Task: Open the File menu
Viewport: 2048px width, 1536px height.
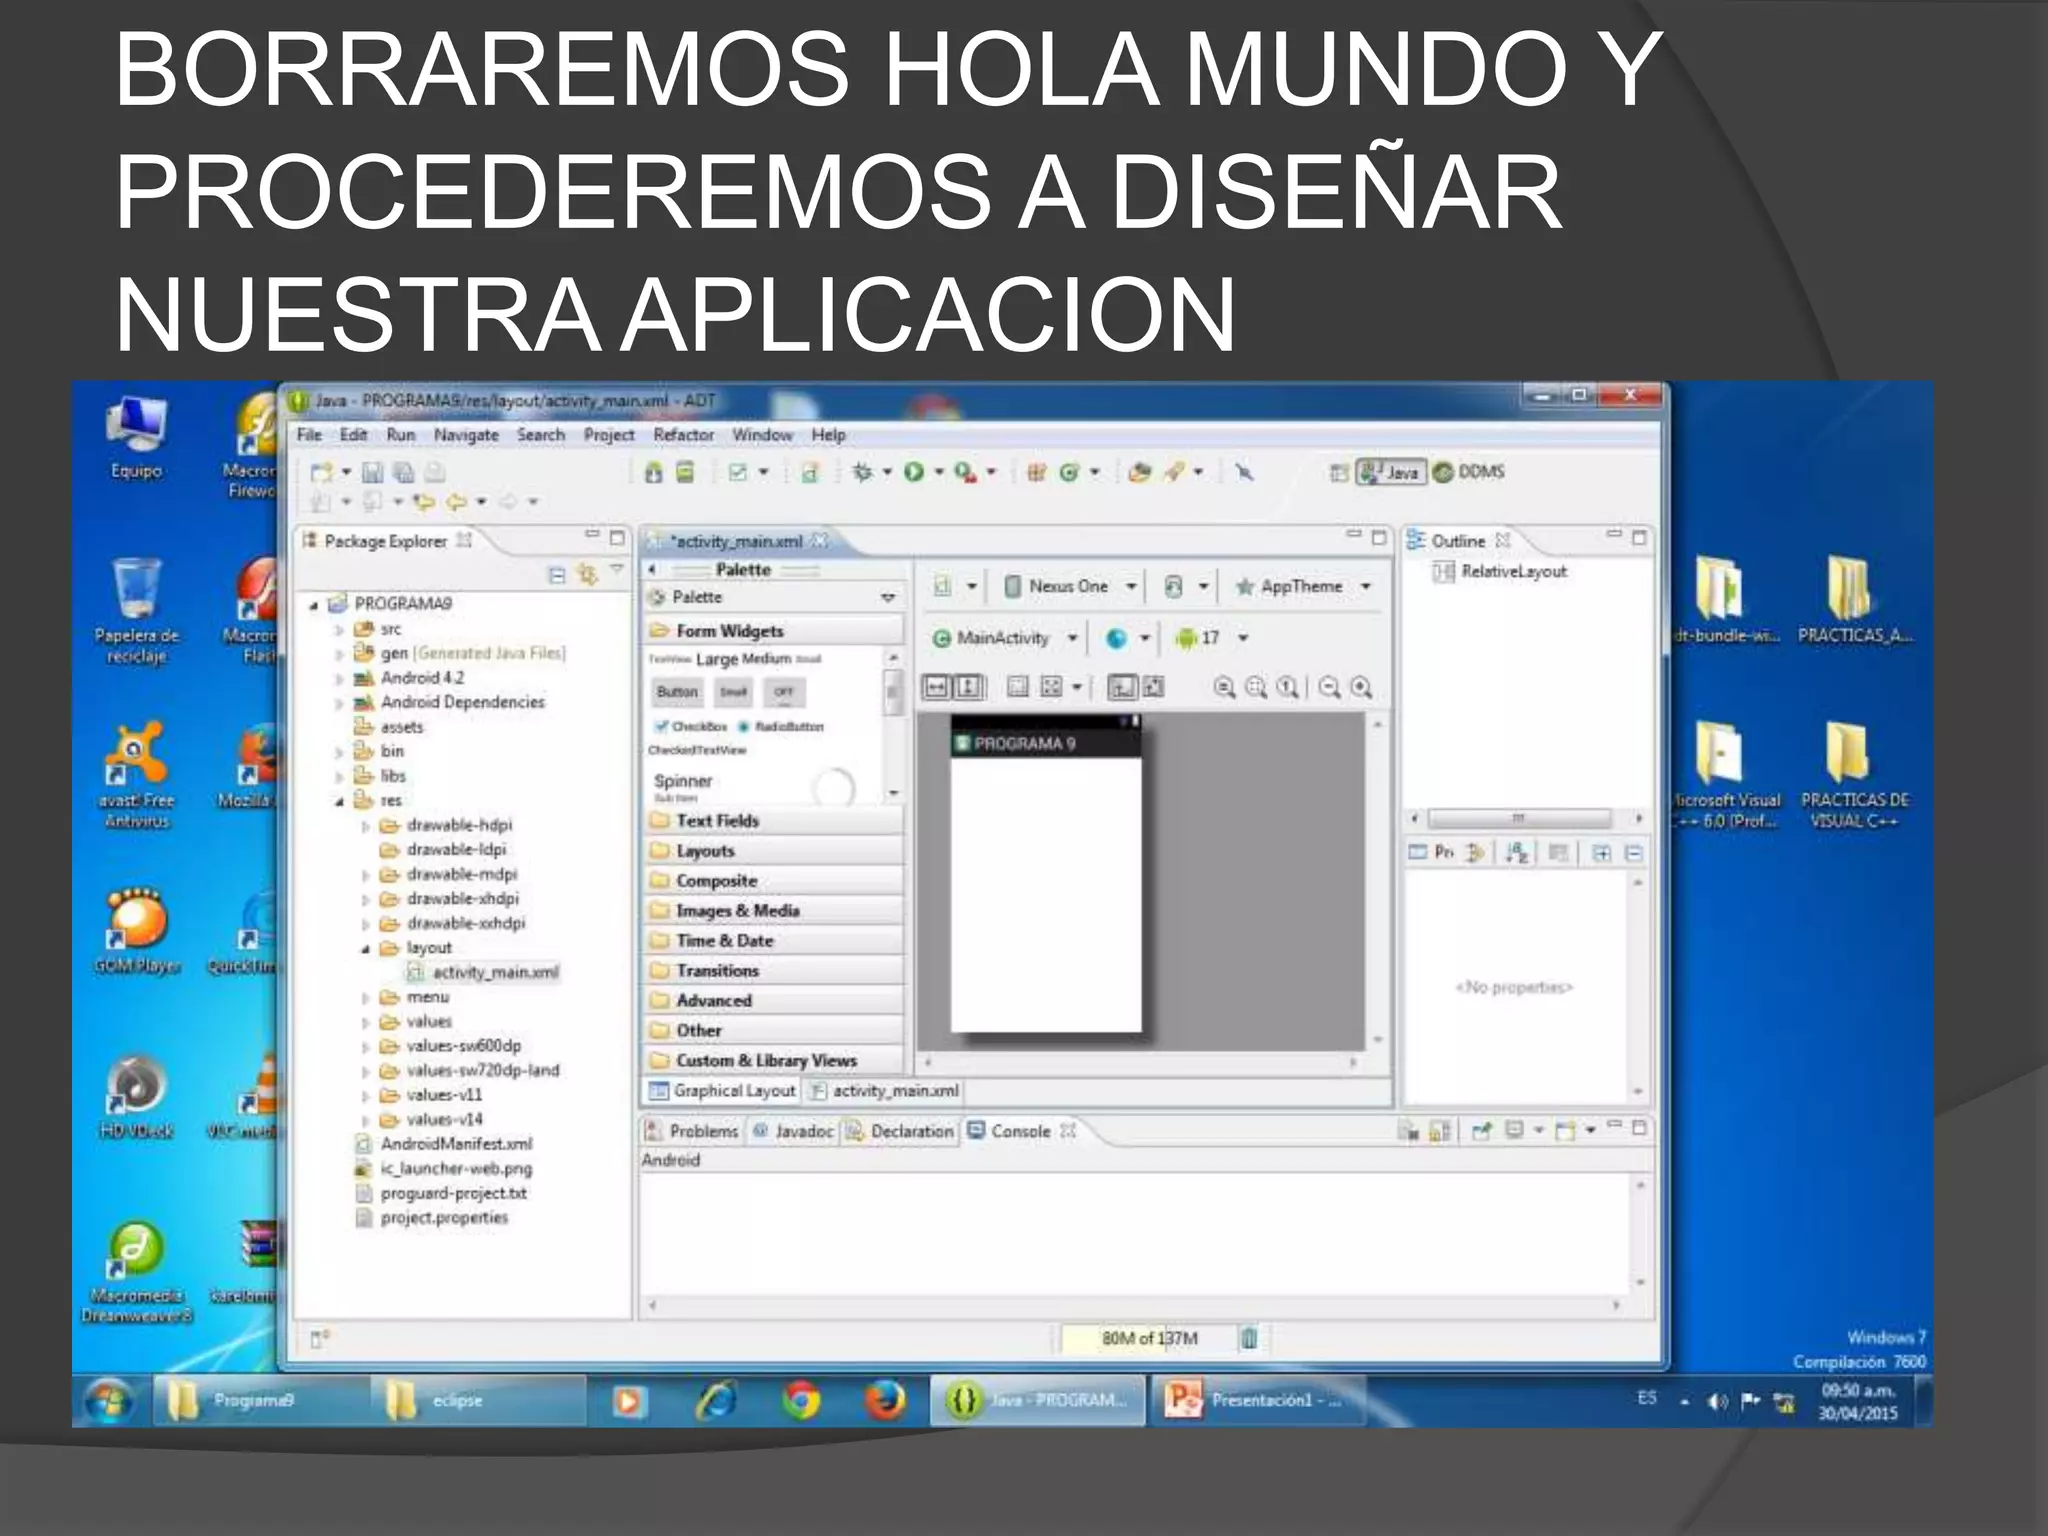Action: tap(309, 435)
